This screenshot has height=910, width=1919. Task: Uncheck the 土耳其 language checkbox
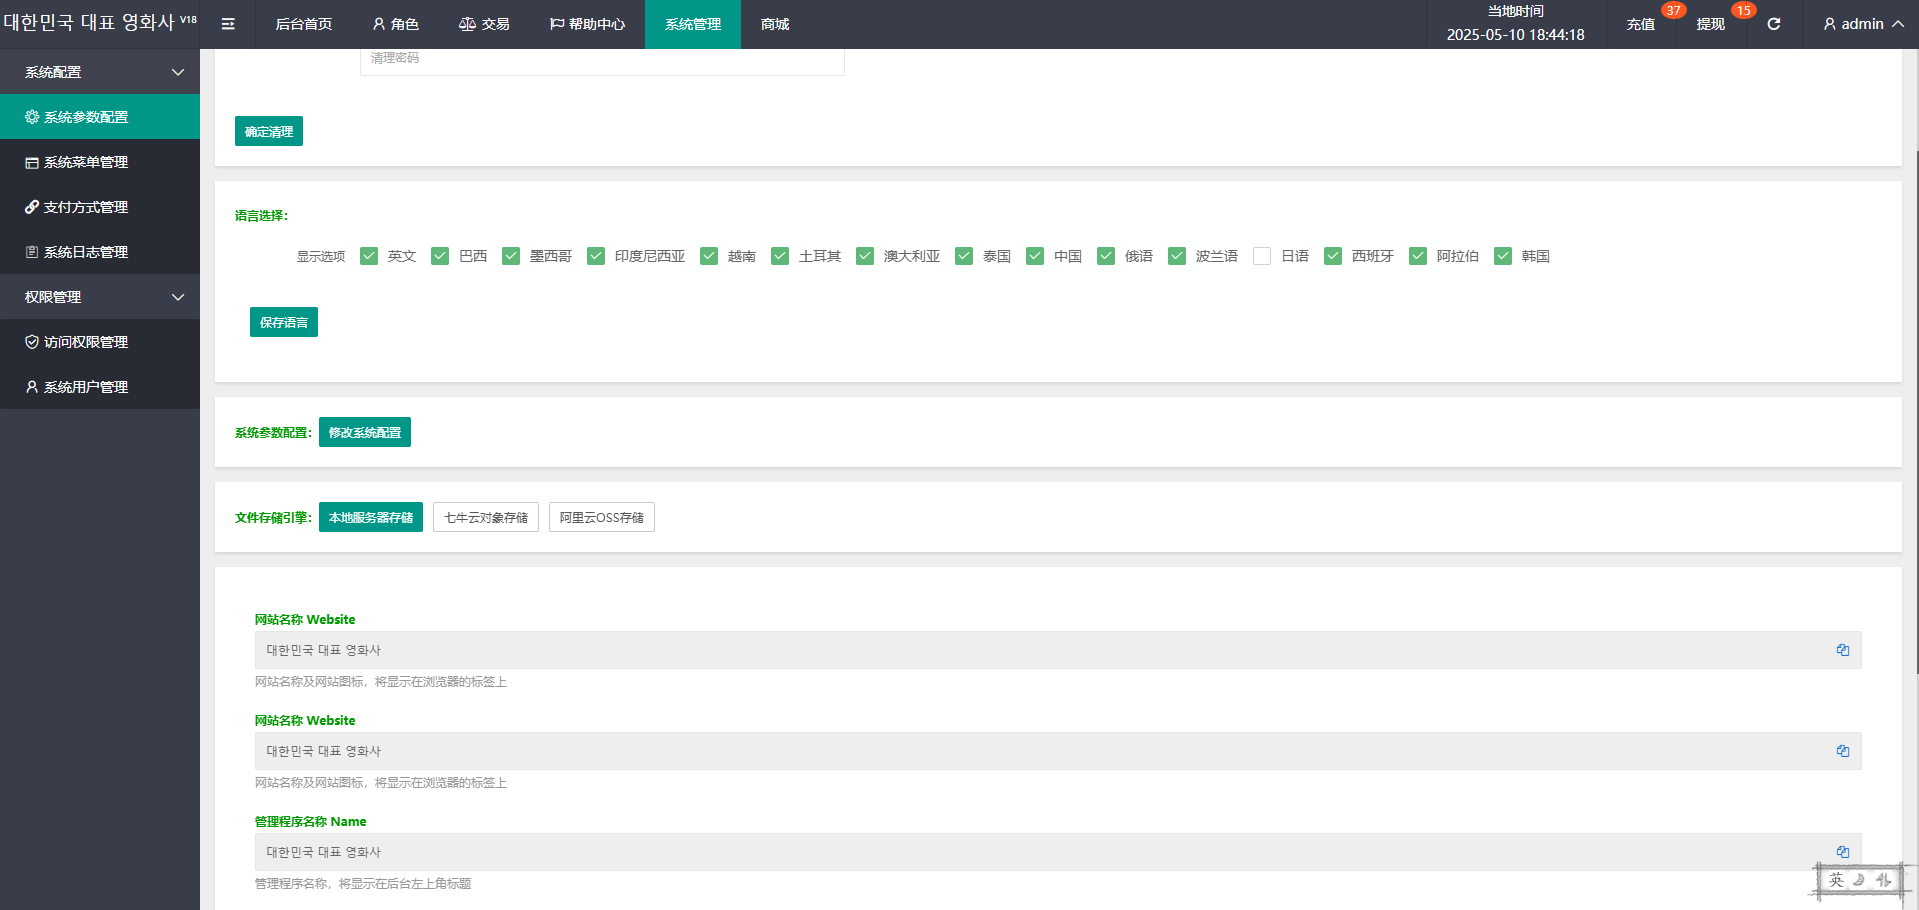[x=780, y=256]
